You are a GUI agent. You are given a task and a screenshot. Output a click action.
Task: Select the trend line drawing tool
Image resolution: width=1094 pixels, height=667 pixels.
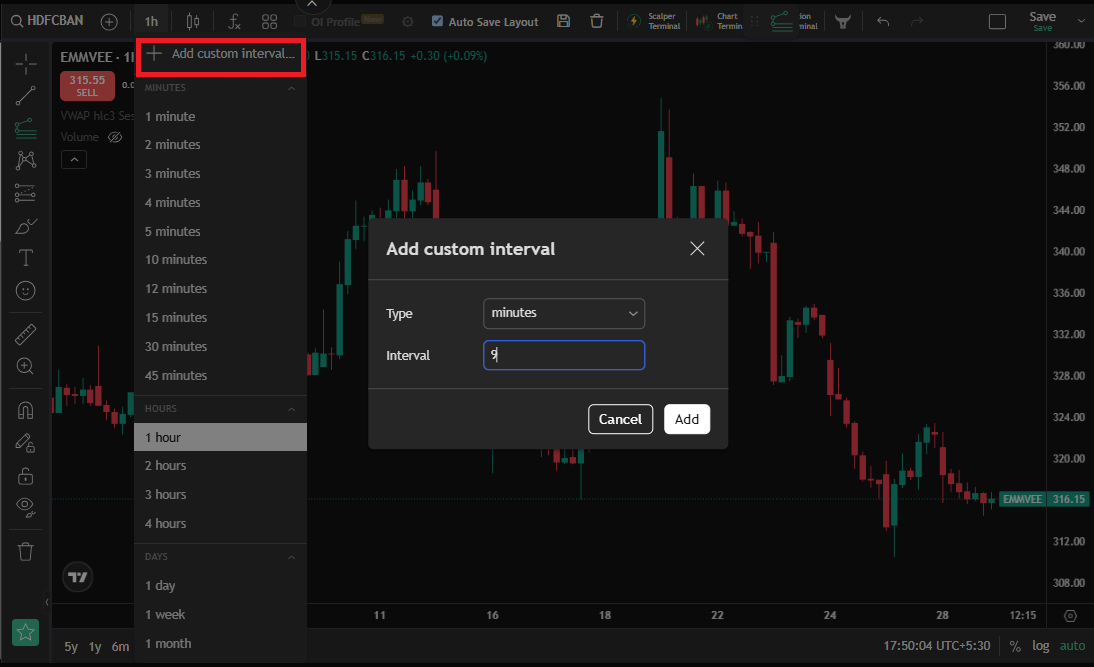26,96
